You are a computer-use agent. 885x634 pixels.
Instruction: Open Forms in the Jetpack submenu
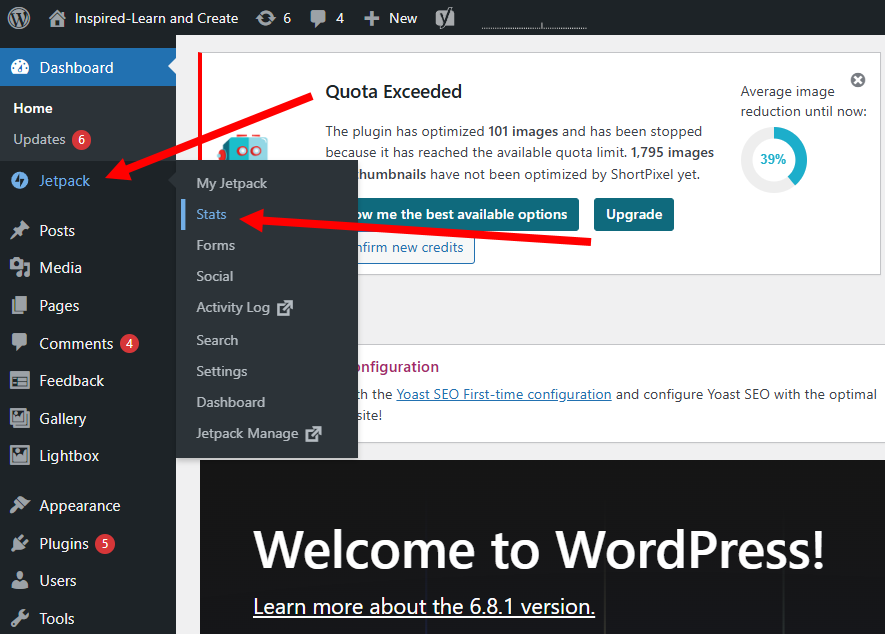click(x=216, y=246)
